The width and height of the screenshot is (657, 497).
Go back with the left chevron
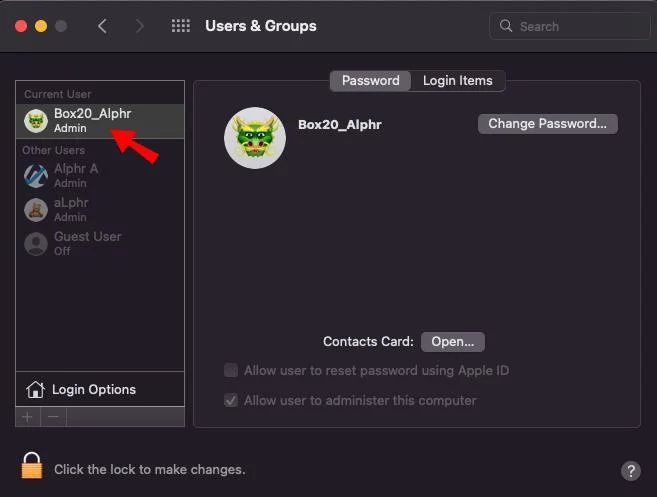click(x=103, y=26)
